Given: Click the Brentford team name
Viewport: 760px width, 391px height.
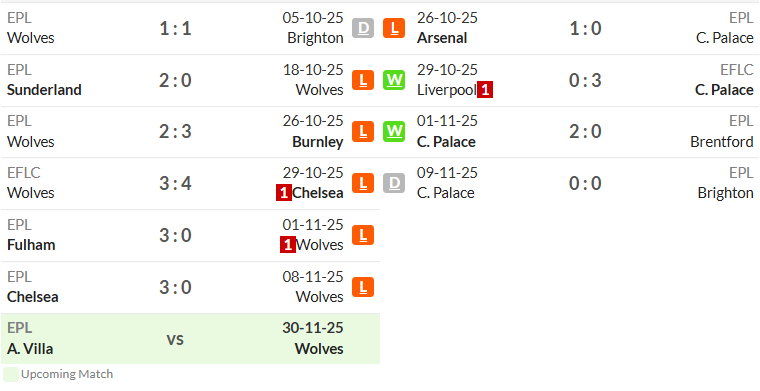Looking at the screenshot, I should coord(722,142).
